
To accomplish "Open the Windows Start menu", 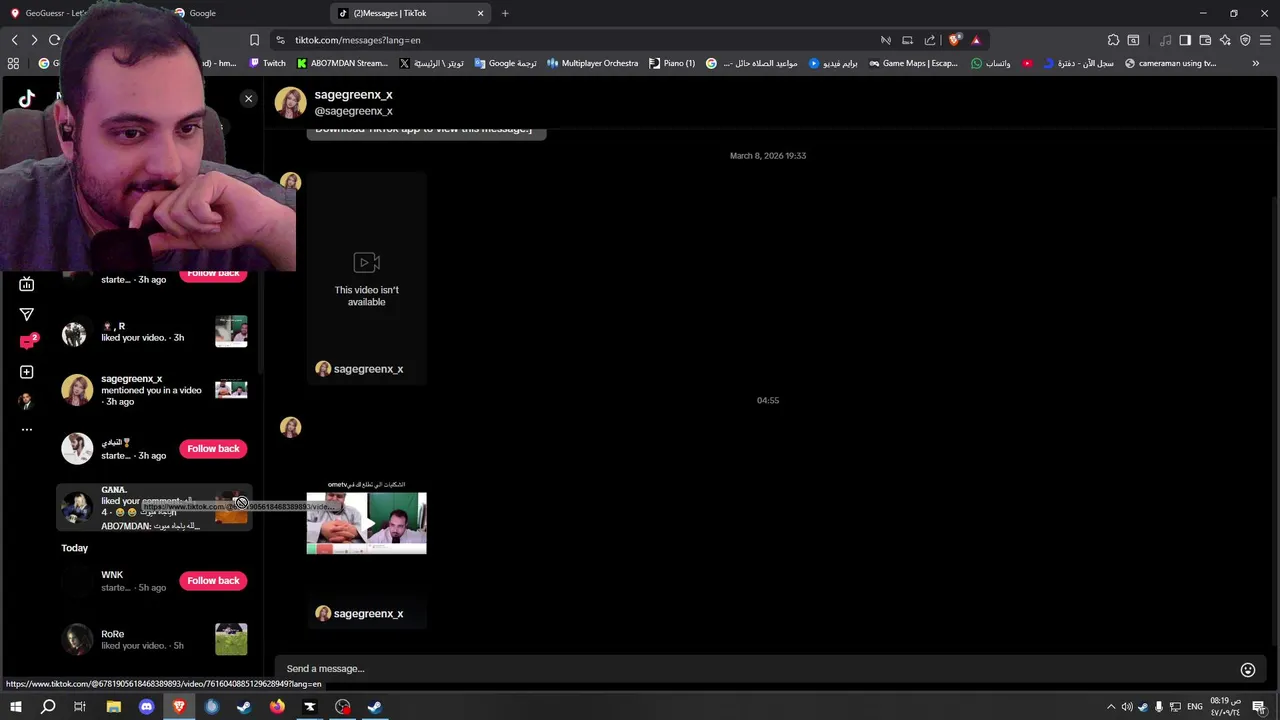I will [16, 707].
